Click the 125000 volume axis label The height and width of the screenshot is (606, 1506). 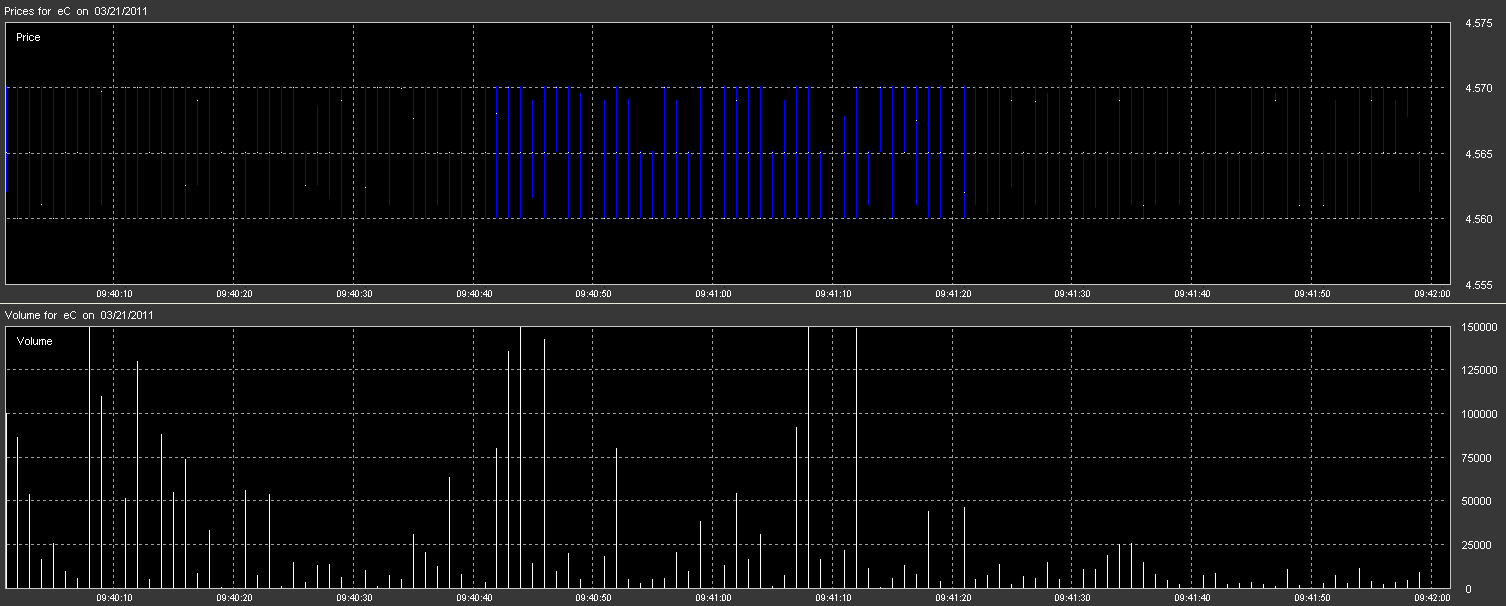coord(1479,371)
